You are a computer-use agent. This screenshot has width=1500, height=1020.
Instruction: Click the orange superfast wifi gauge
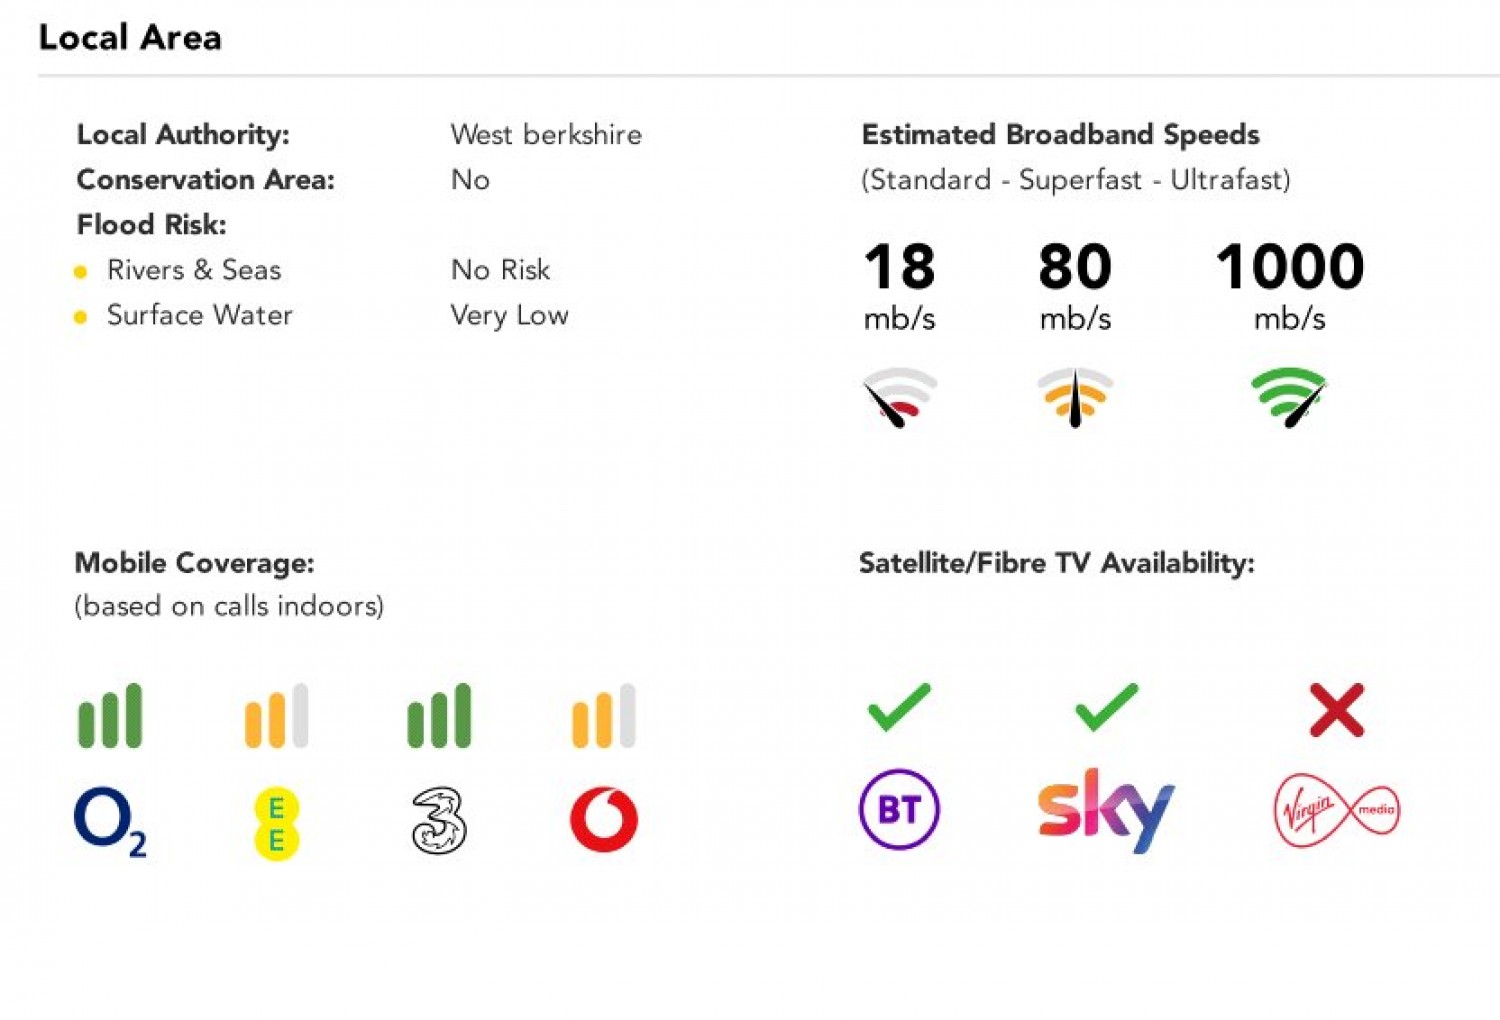pos(1075,397)
